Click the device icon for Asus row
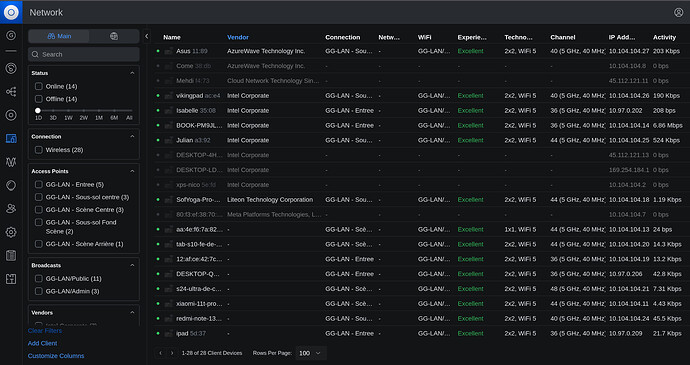This screenshot has width=690, height=365. (168, 52)
